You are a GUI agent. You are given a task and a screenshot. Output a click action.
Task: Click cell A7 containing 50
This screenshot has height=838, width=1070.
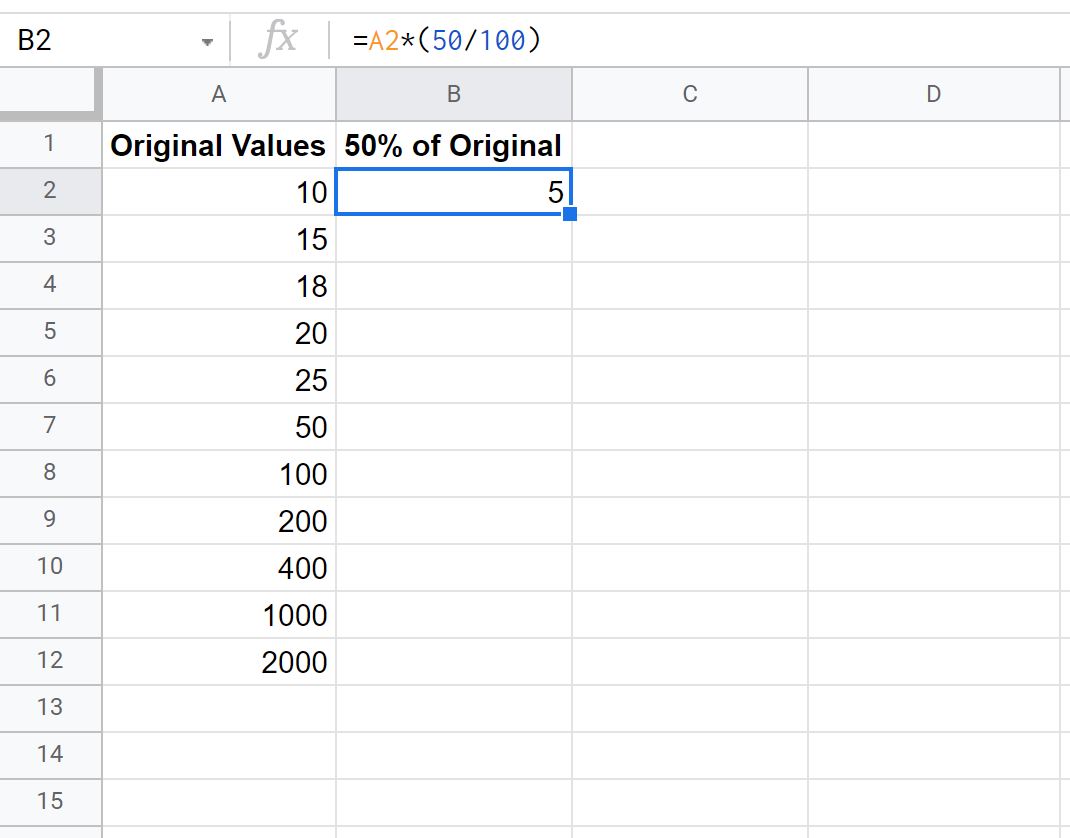pos(218,427)
